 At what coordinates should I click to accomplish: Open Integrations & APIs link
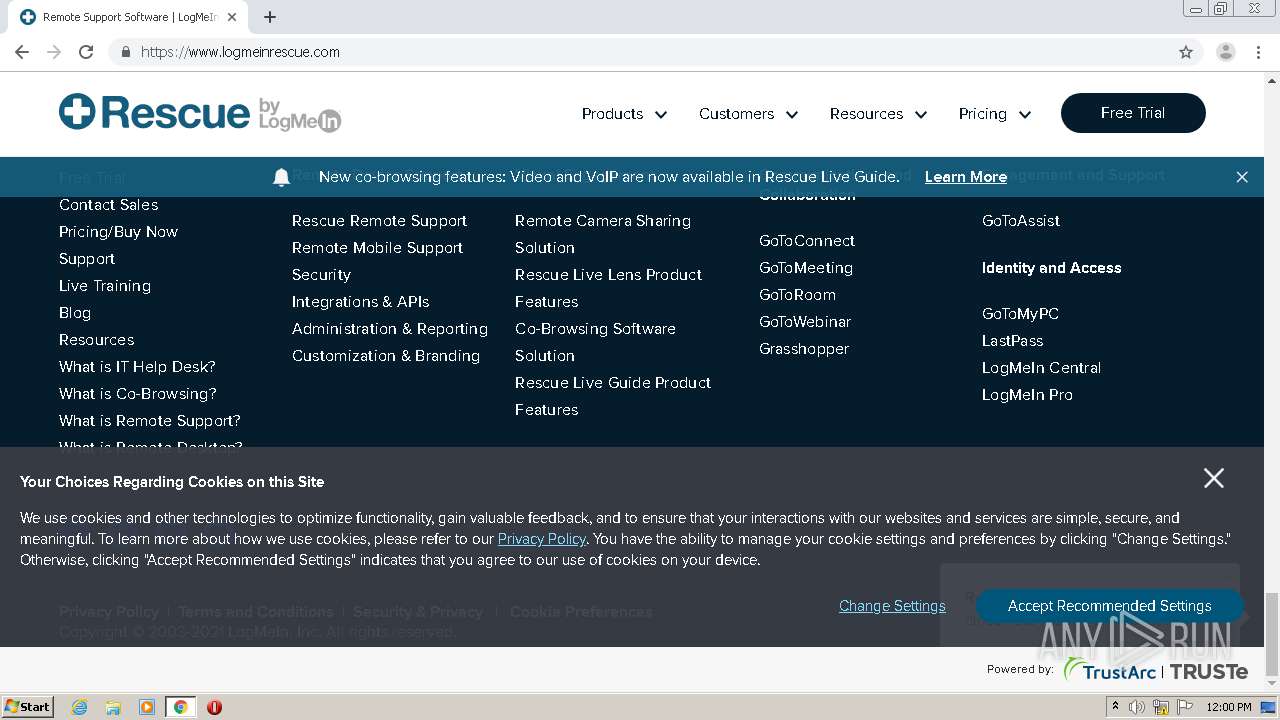pyautogui.click(x=360, y=302)
